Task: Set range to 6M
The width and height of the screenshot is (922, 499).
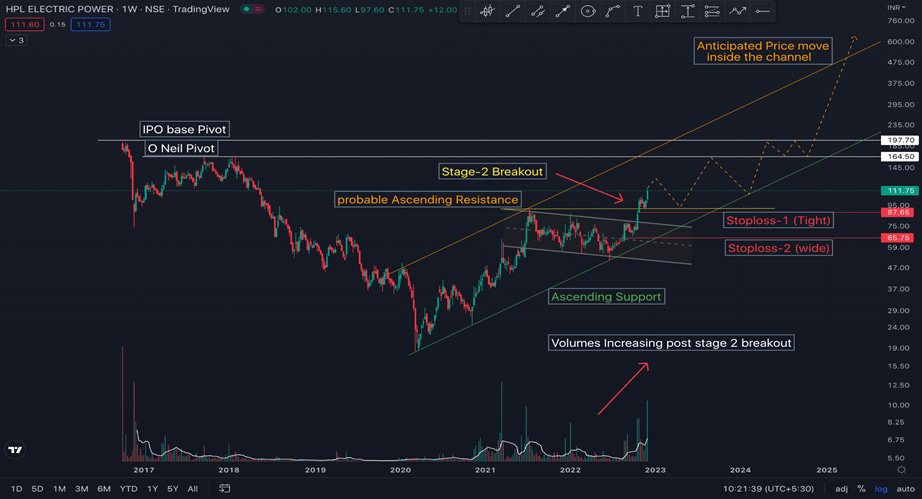Action: tap(104, 488)
